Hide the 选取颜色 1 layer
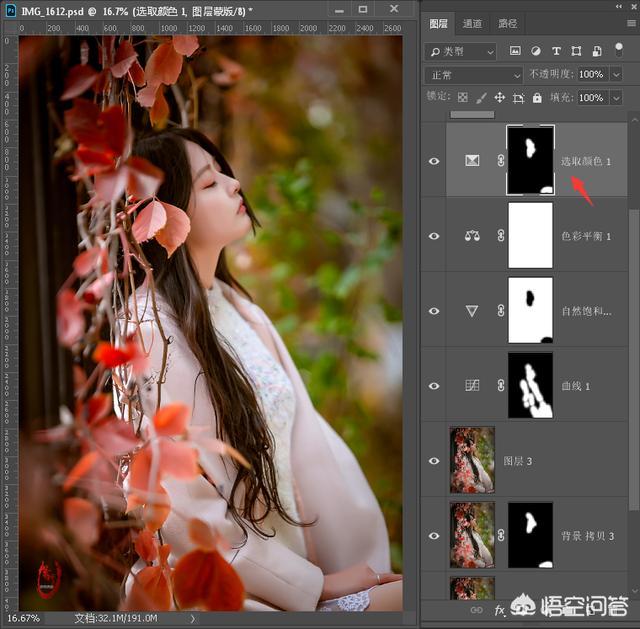This screenshot has width=640, height=629. (434, 161)
